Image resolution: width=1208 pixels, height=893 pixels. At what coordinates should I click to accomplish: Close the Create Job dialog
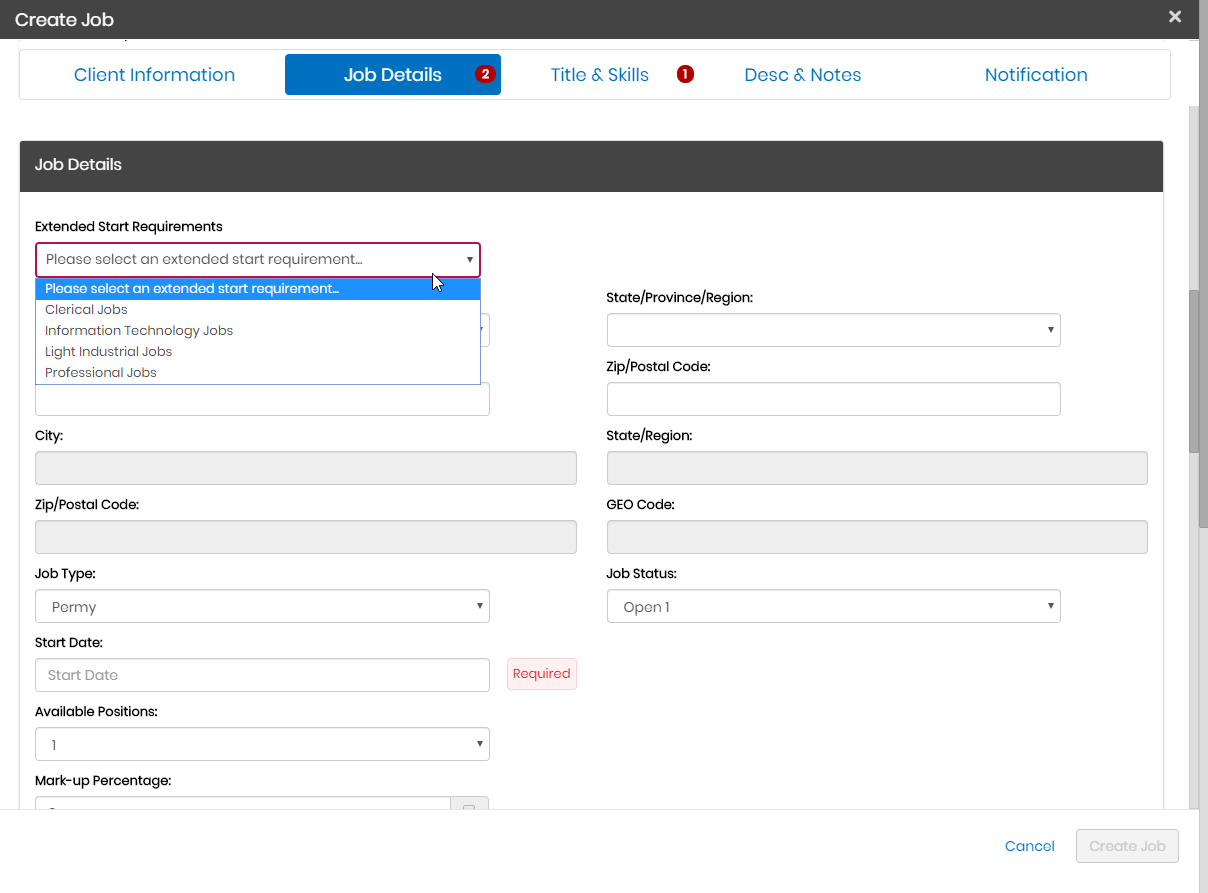coord(1175,17)
